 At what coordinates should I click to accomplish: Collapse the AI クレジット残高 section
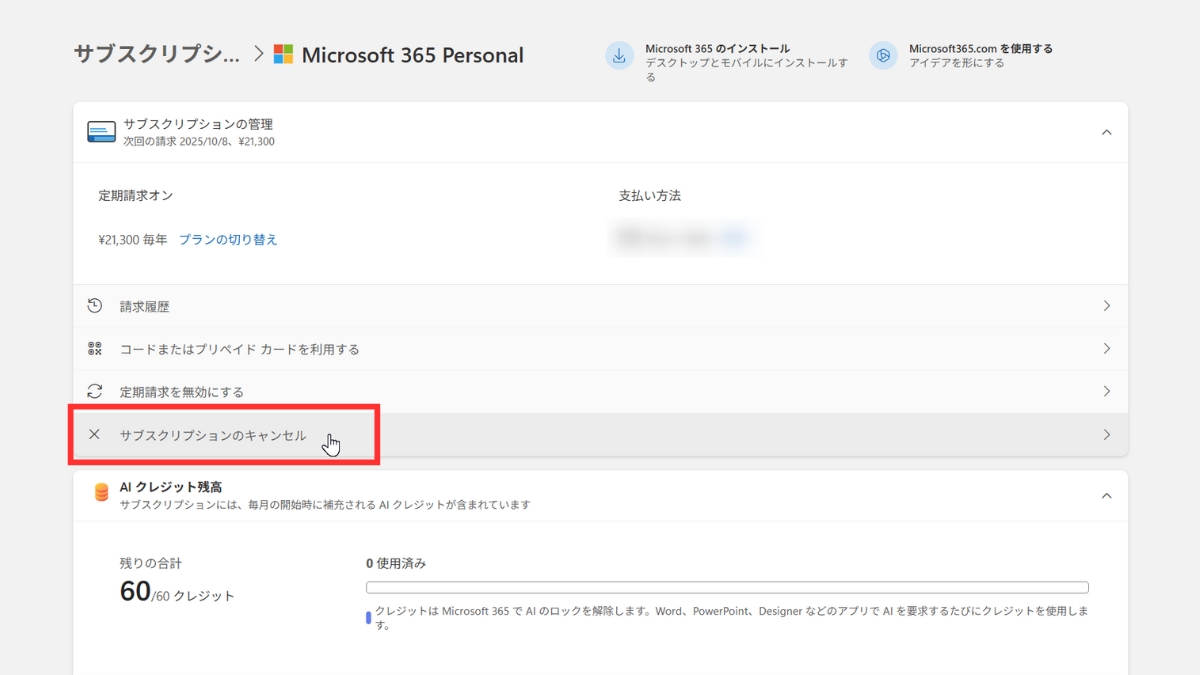1106,495
